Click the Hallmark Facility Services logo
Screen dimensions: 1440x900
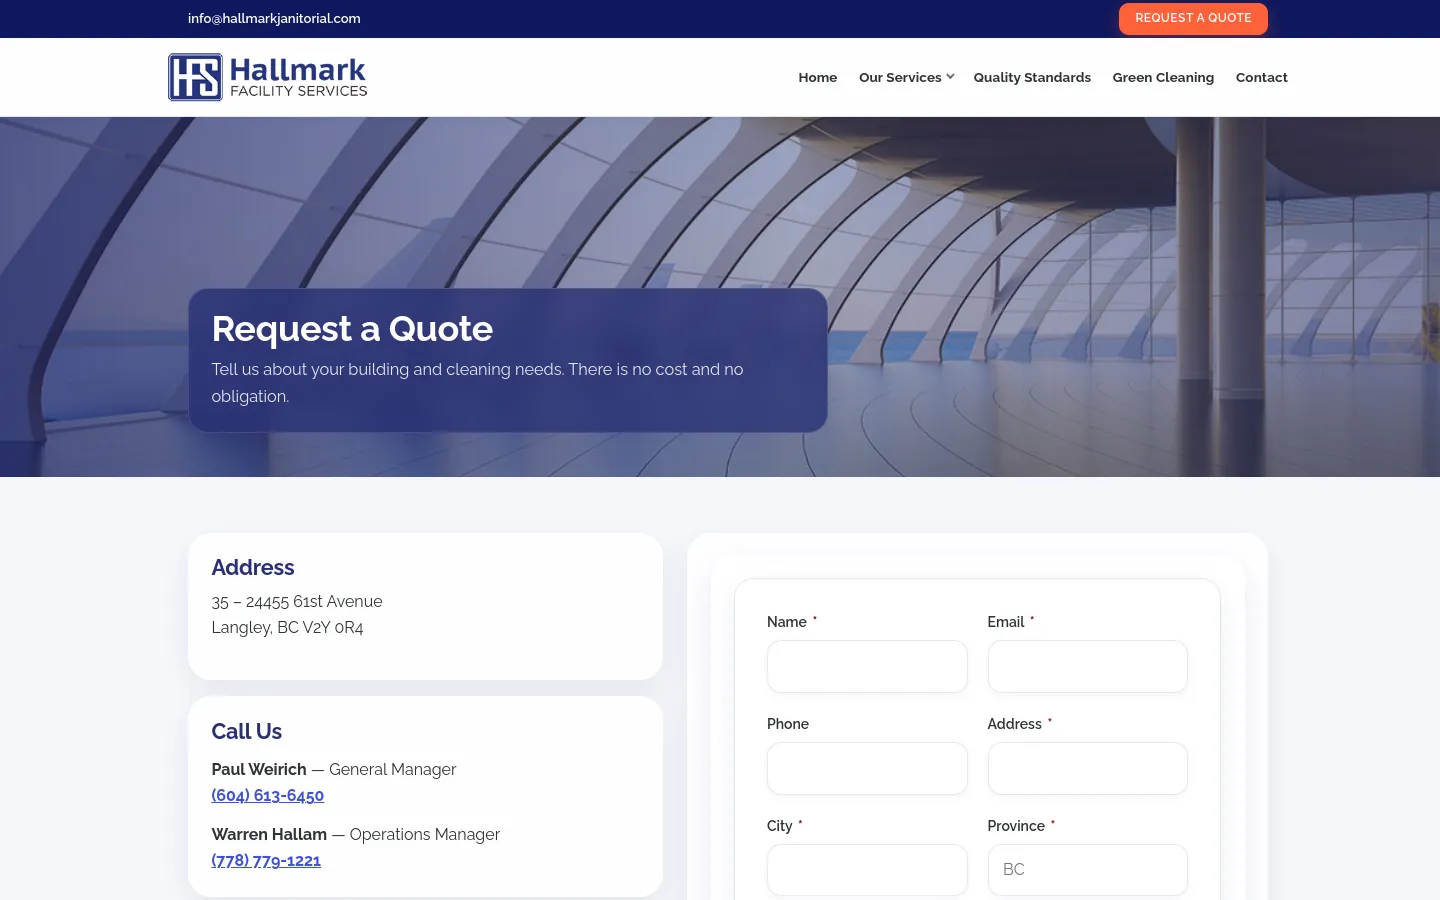pyautogui.click(x=268, y=77)
